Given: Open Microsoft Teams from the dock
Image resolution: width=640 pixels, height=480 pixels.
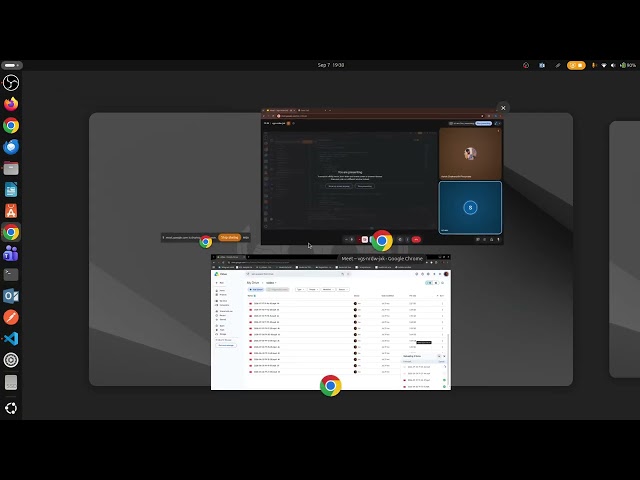Looking at the screenshot, I should pyautogui.click(x=11, y=253).
